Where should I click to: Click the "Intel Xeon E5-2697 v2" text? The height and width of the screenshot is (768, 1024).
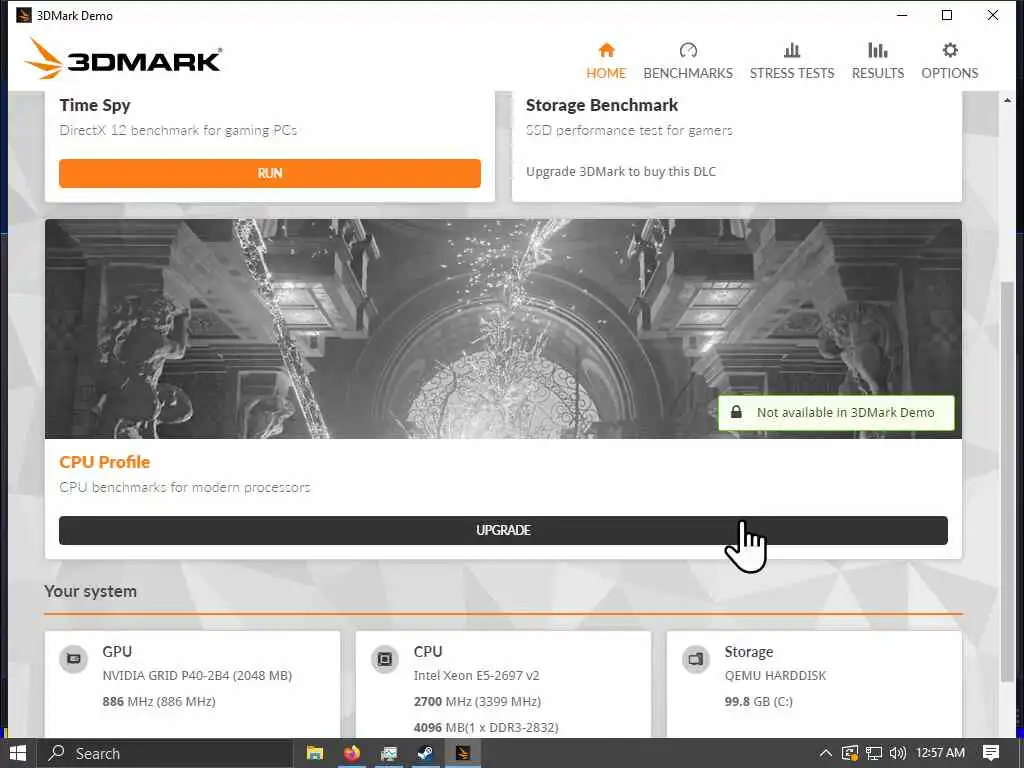(476, 676)
